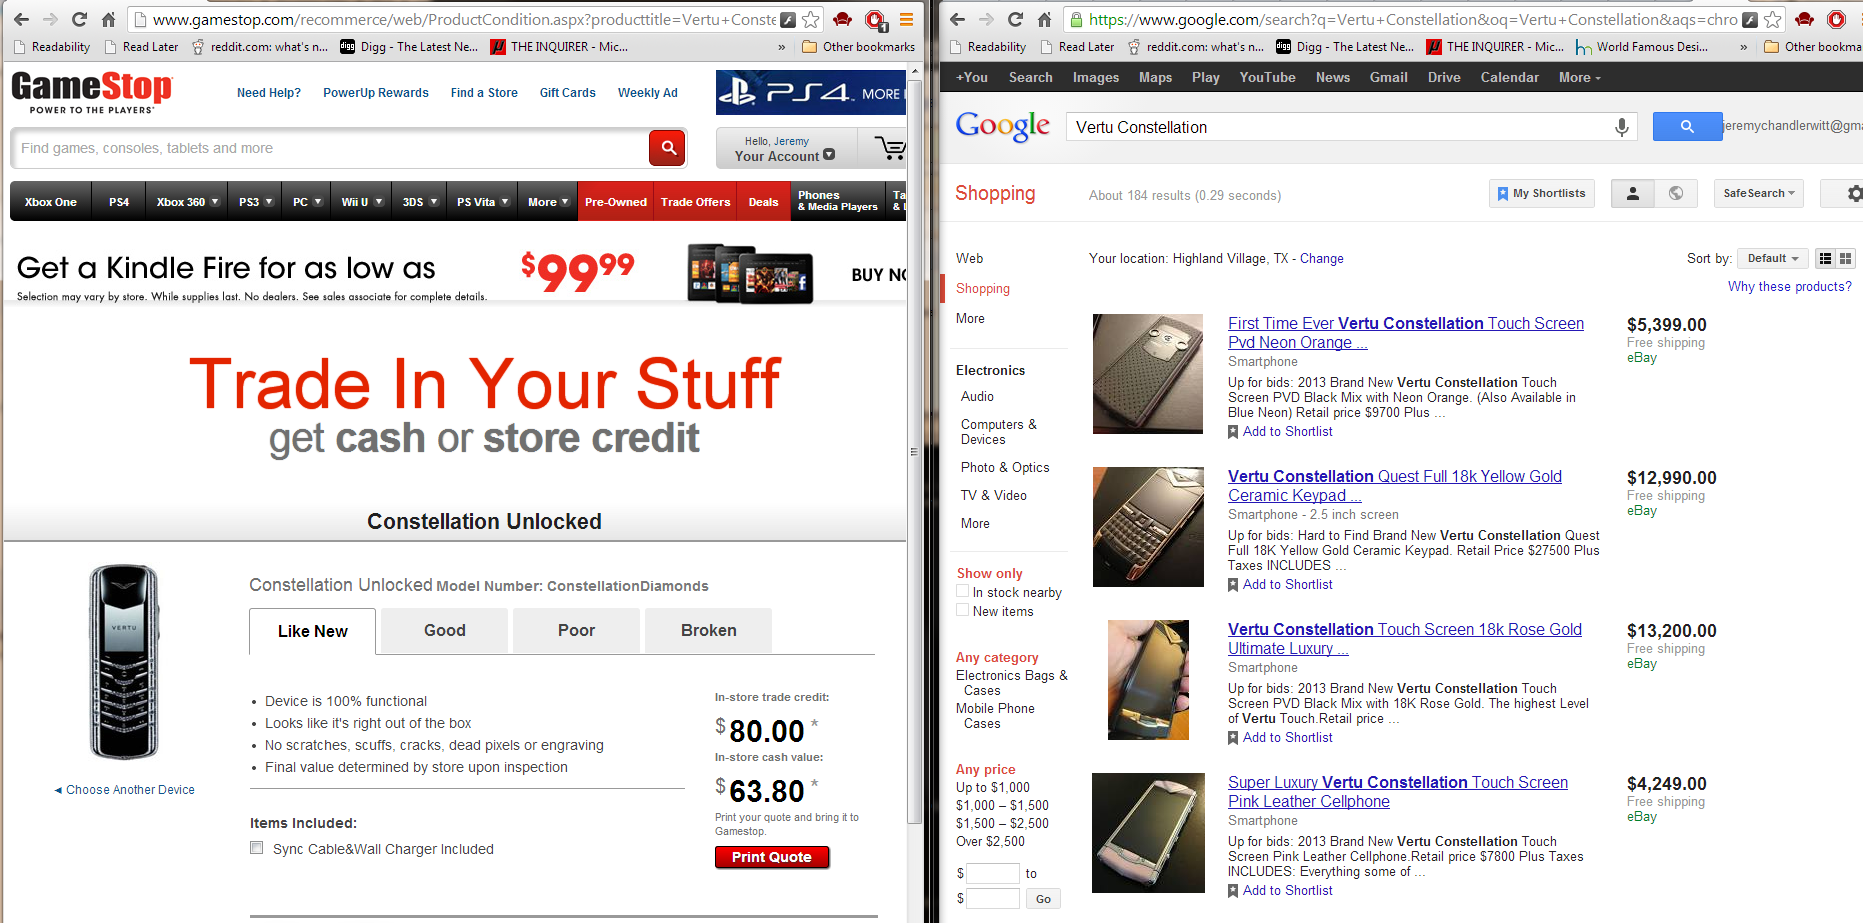Bookmark the Google page with the star
This screenshot has height=923, width=1863.
click(1773, 19)
